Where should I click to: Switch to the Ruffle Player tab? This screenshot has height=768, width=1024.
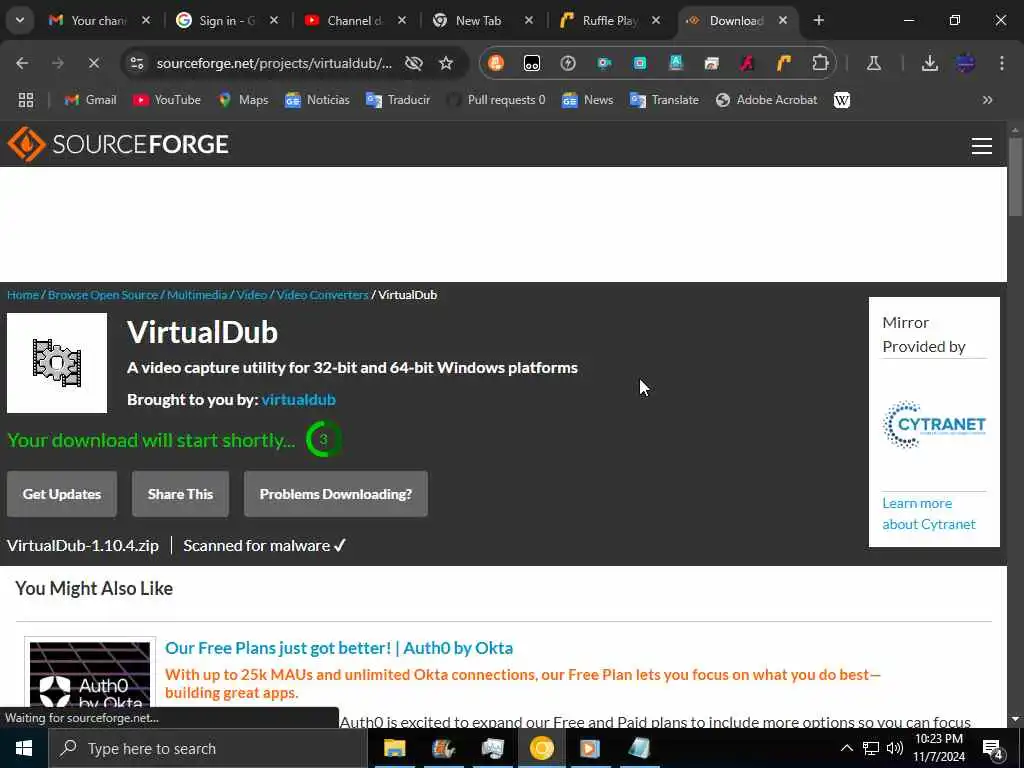coord(610,21)
